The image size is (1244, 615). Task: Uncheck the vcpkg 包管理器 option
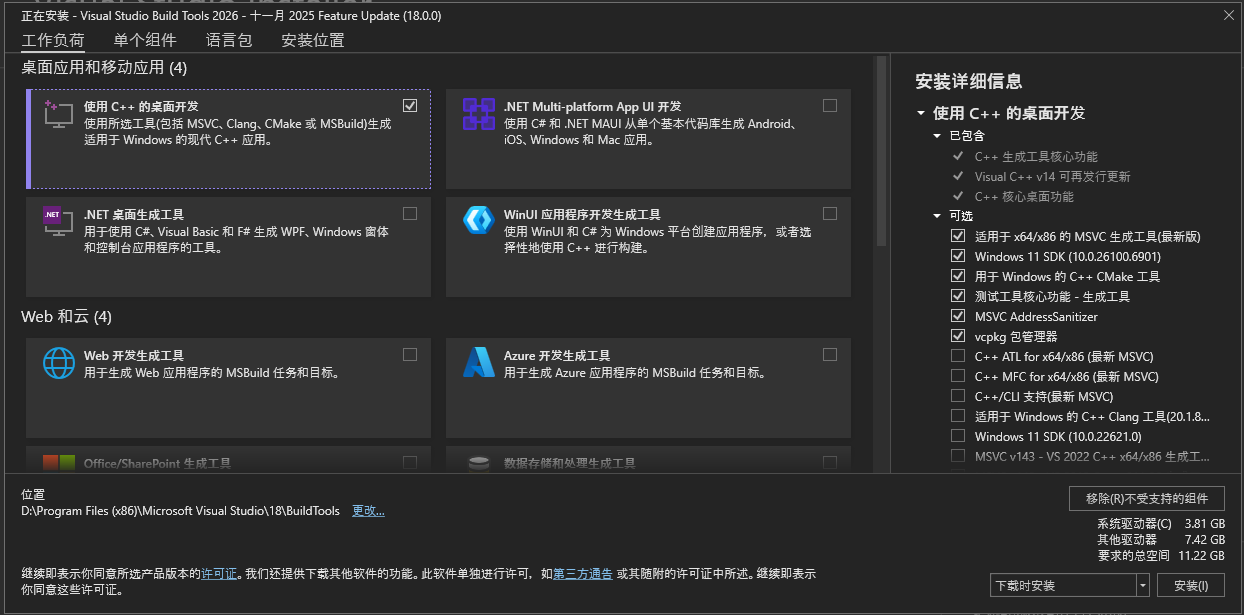click(958, 336)
